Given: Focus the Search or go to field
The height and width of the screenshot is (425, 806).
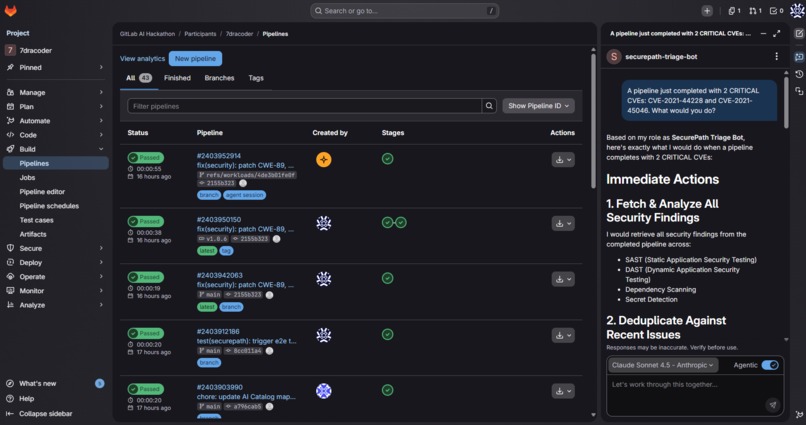Looking at the screenshot, I should 405,11.
